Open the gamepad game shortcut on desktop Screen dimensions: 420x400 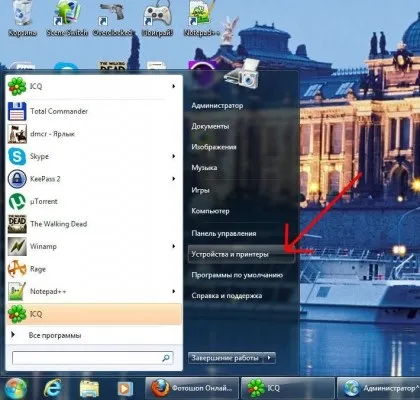coord(157,17)
